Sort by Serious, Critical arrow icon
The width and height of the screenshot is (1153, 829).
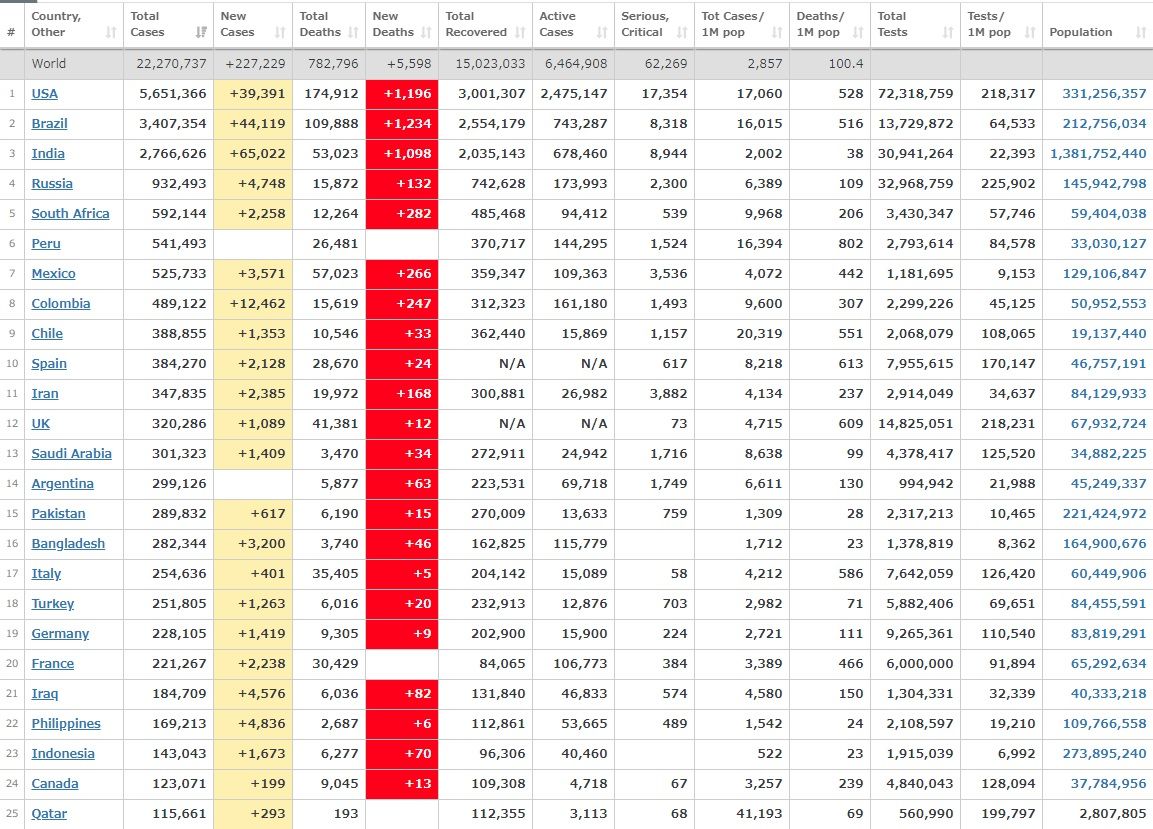coord(684,33)
